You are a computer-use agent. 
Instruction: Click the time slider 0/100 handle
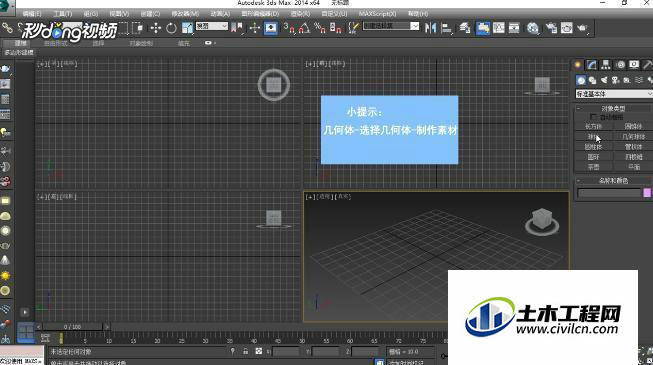click(72, 327)
